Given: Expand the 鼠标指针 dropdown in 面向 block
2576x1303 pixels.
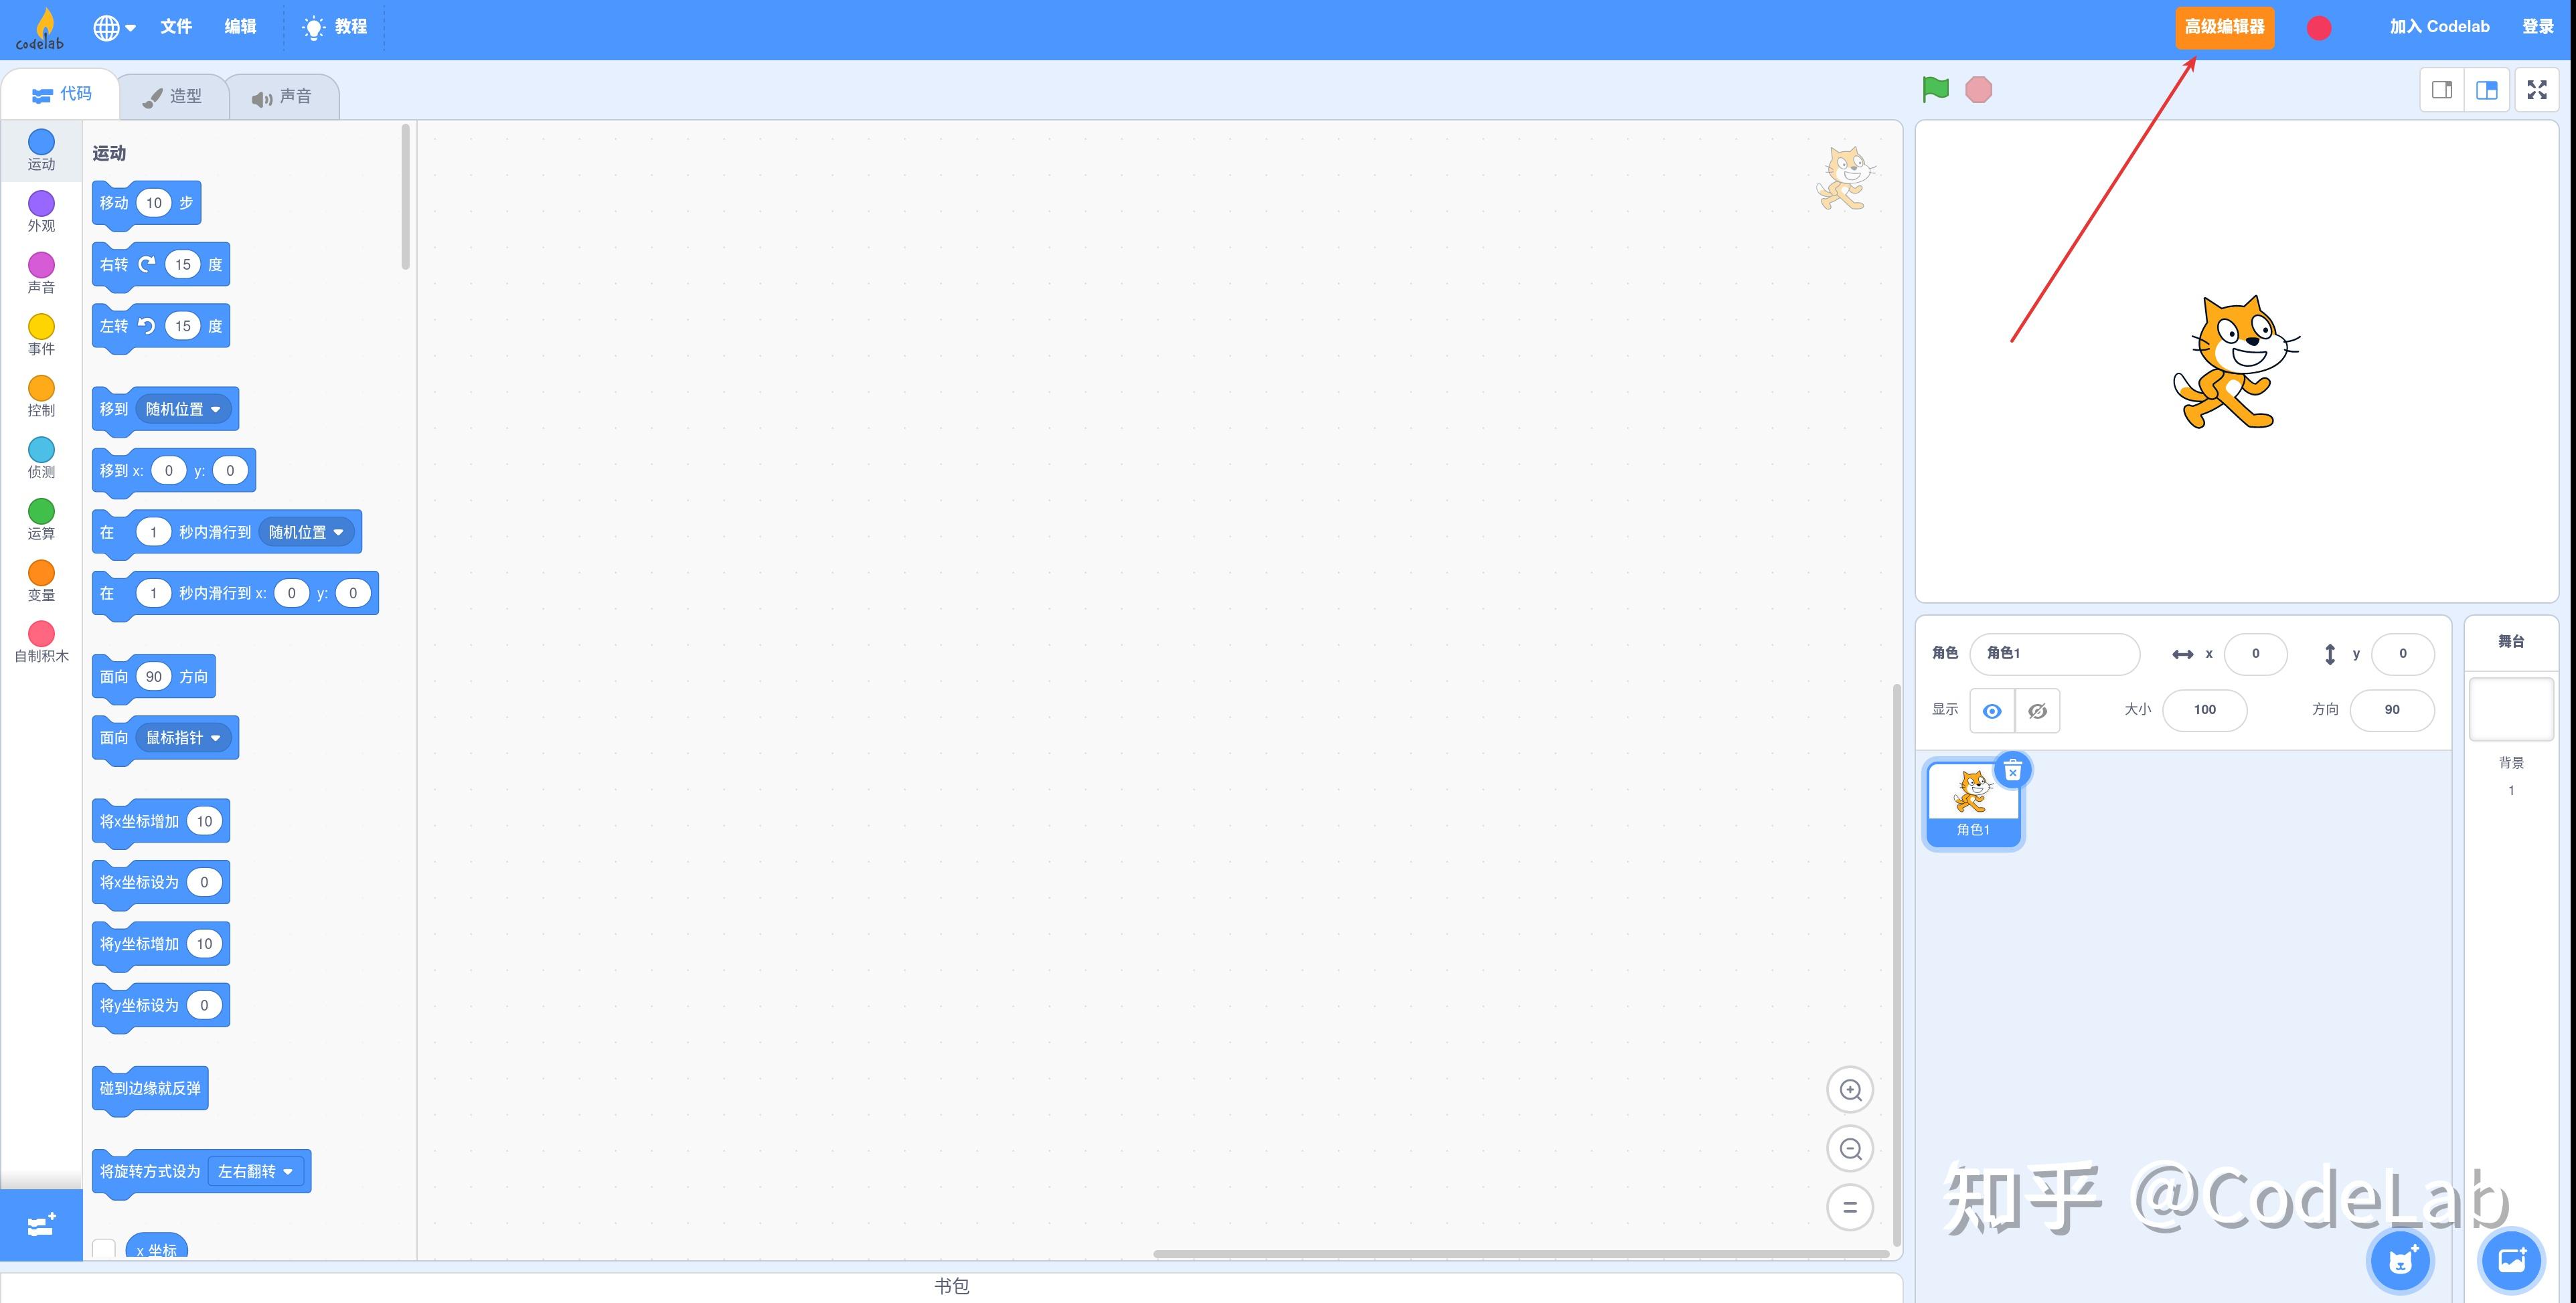Looking at the screenshot, I should coord(183,738).
